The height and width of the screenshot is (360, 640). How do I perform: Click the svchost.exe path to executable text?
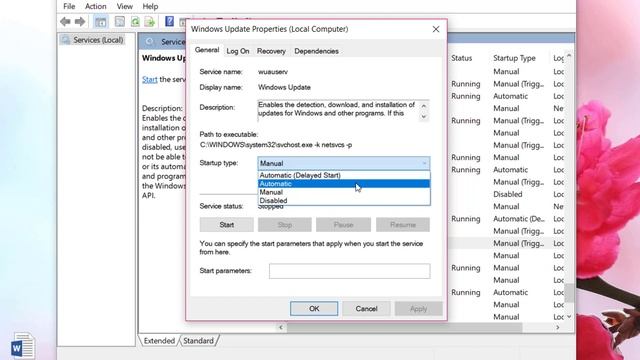click(x=276, y=144)
